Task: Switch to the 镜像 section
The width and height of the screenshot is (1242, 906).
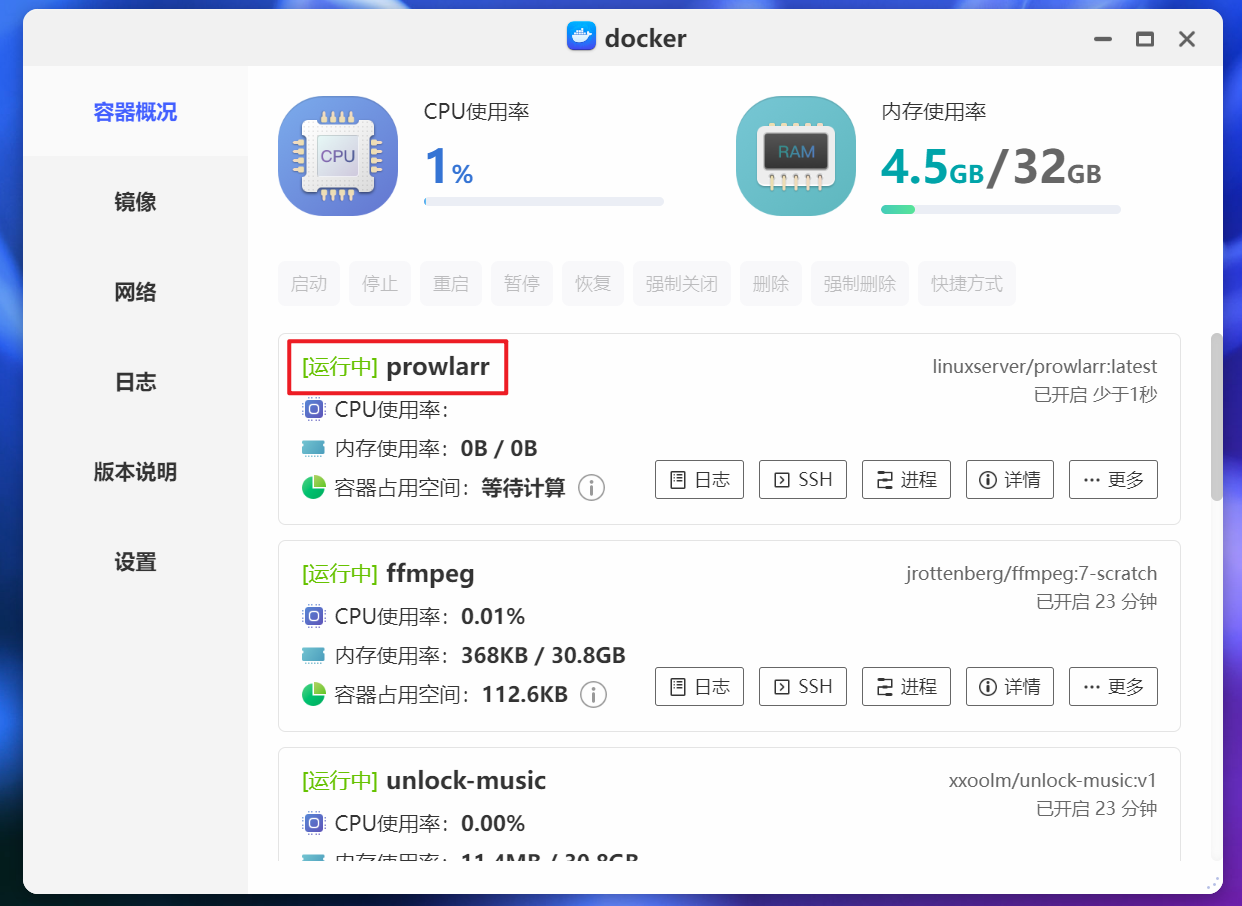Action: point(136,202)
